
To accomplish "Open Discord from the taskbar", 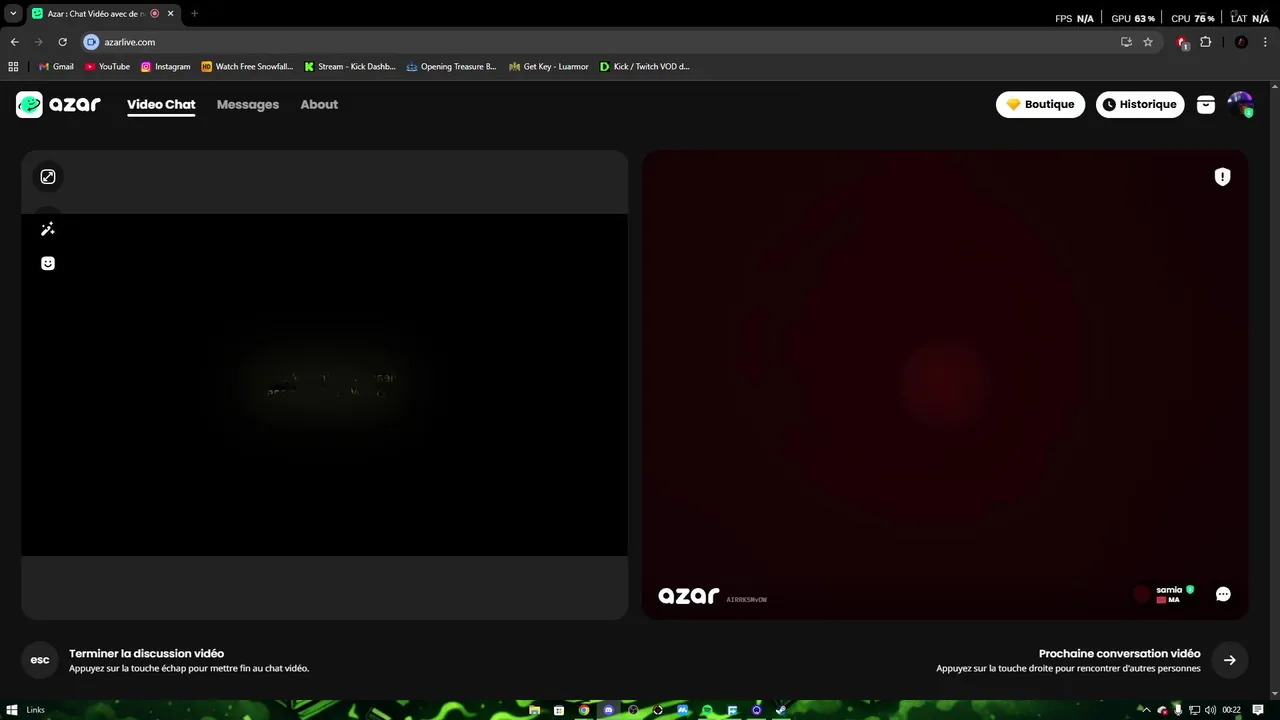I will click(609, 710).
